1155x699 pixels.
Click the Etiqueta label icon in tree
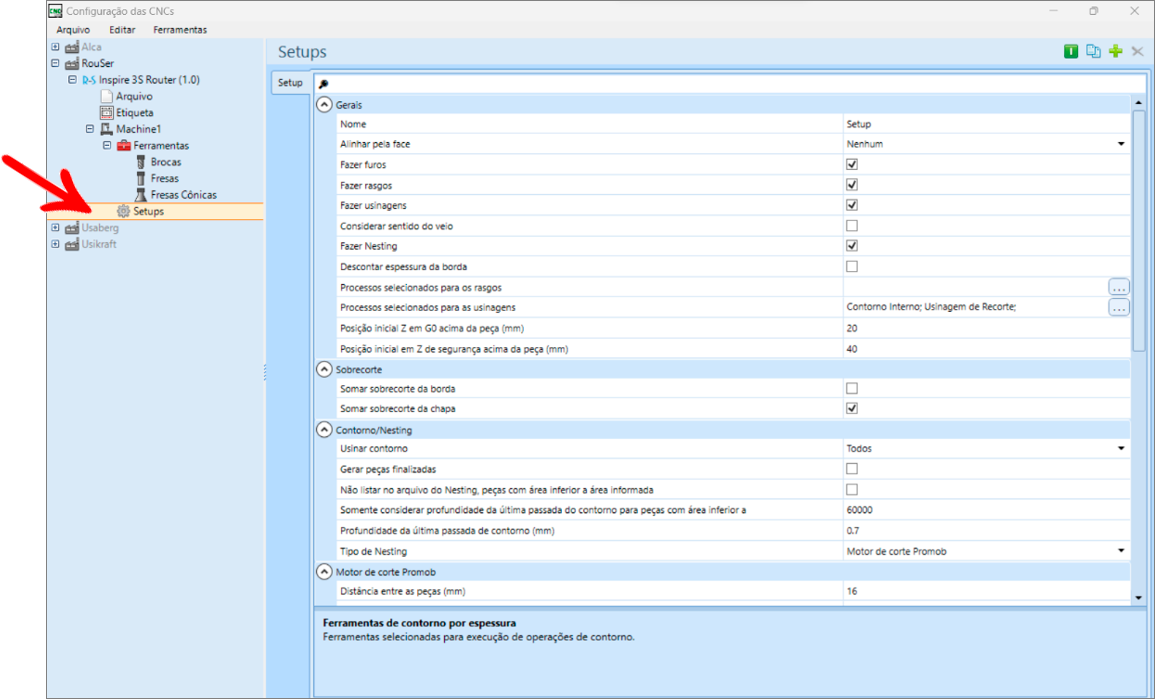pos(107,113)
